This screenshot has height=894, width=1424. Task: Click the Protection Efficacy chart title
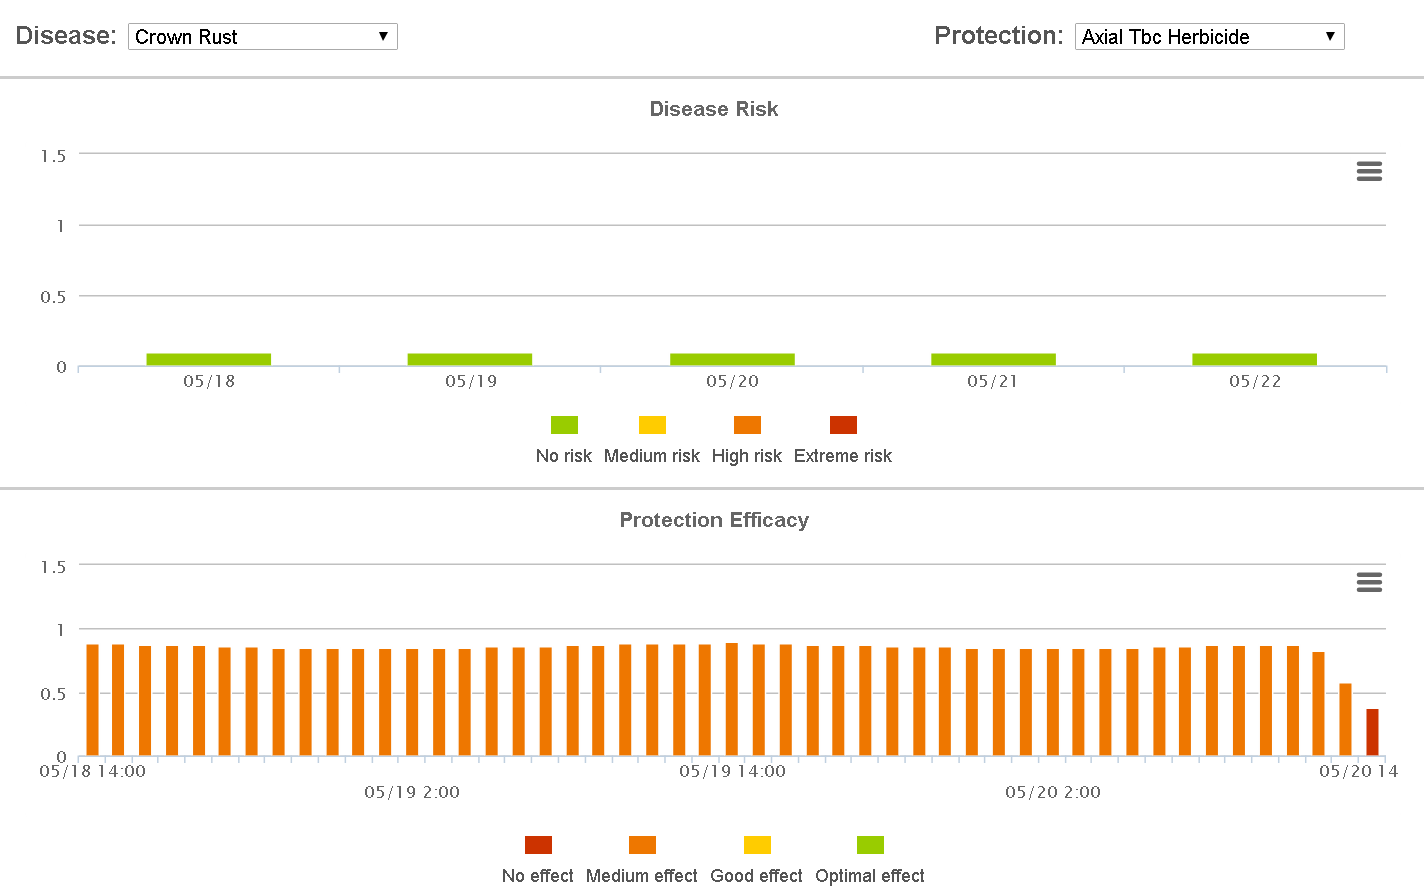[x=714, y=520]
